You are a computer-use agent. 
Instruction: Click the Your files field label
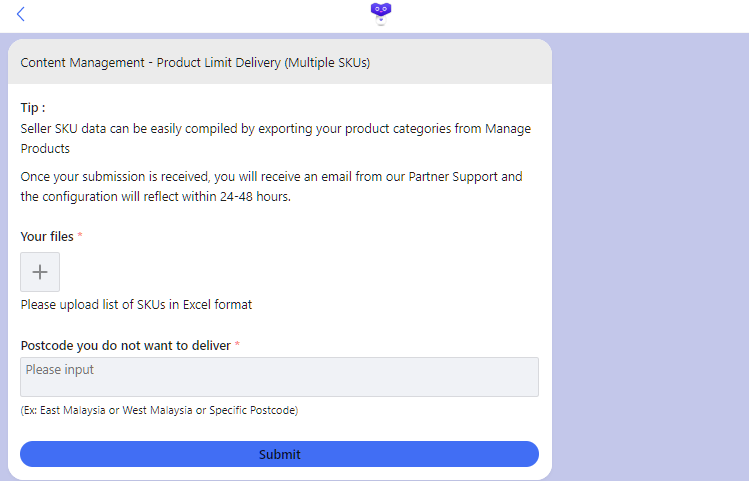[x=47, y=237]
